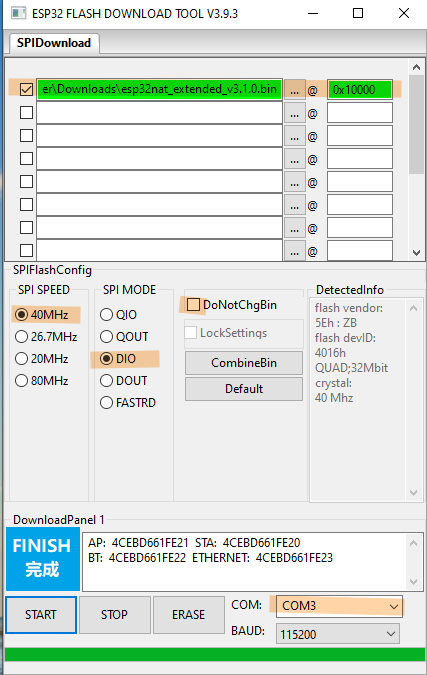Click the ERASE button
Screen dimensions: 427x675
point(189,615)
